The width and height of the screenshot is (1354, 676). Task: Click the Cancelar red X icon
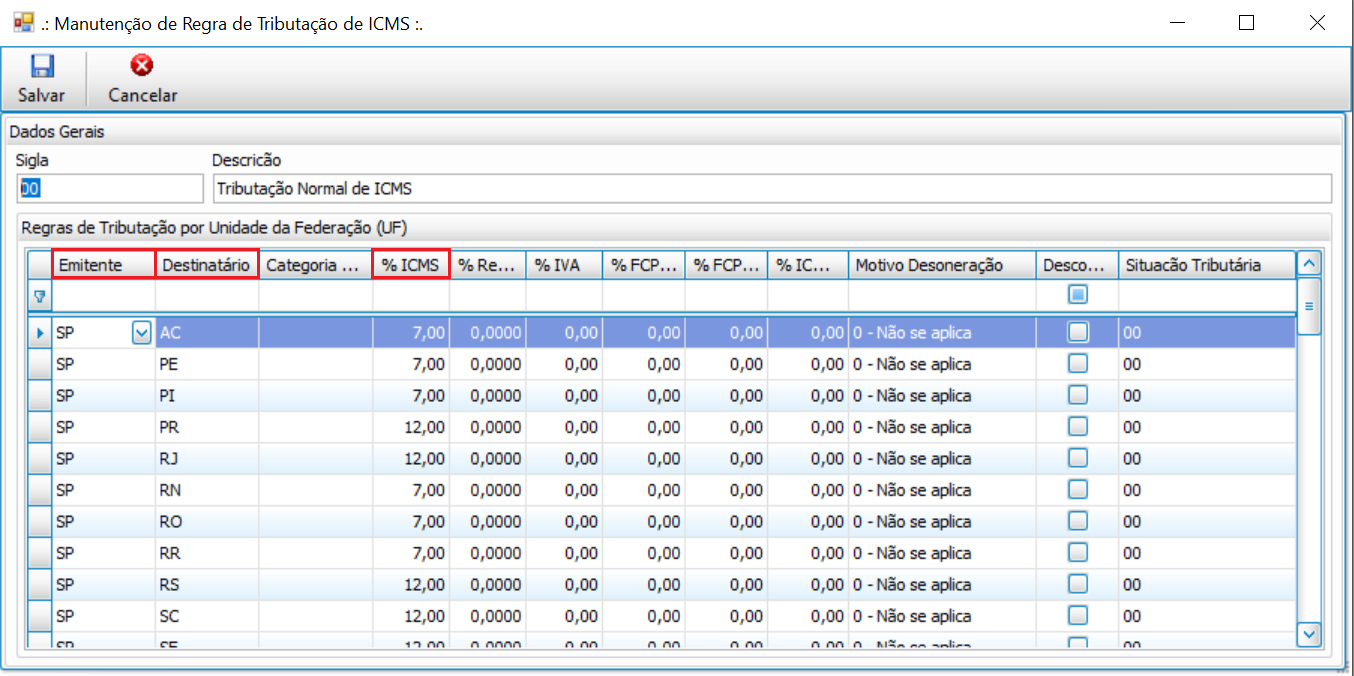click(142, 67)
